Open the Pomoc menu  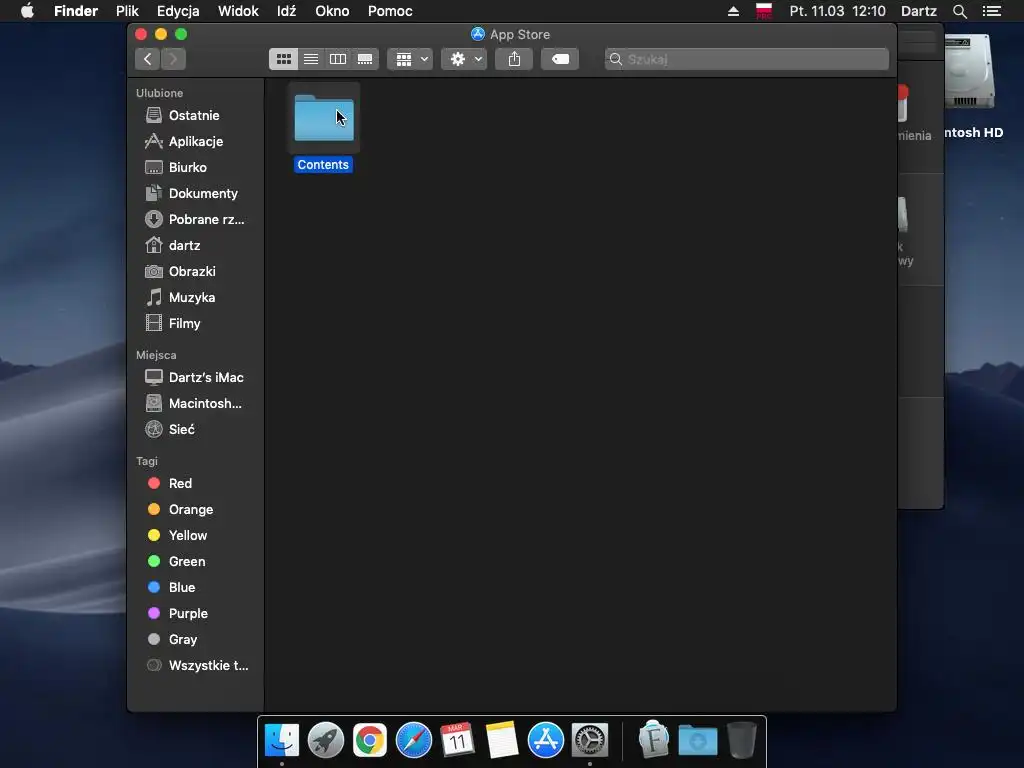pyautogui.click(x=390, y=11)
